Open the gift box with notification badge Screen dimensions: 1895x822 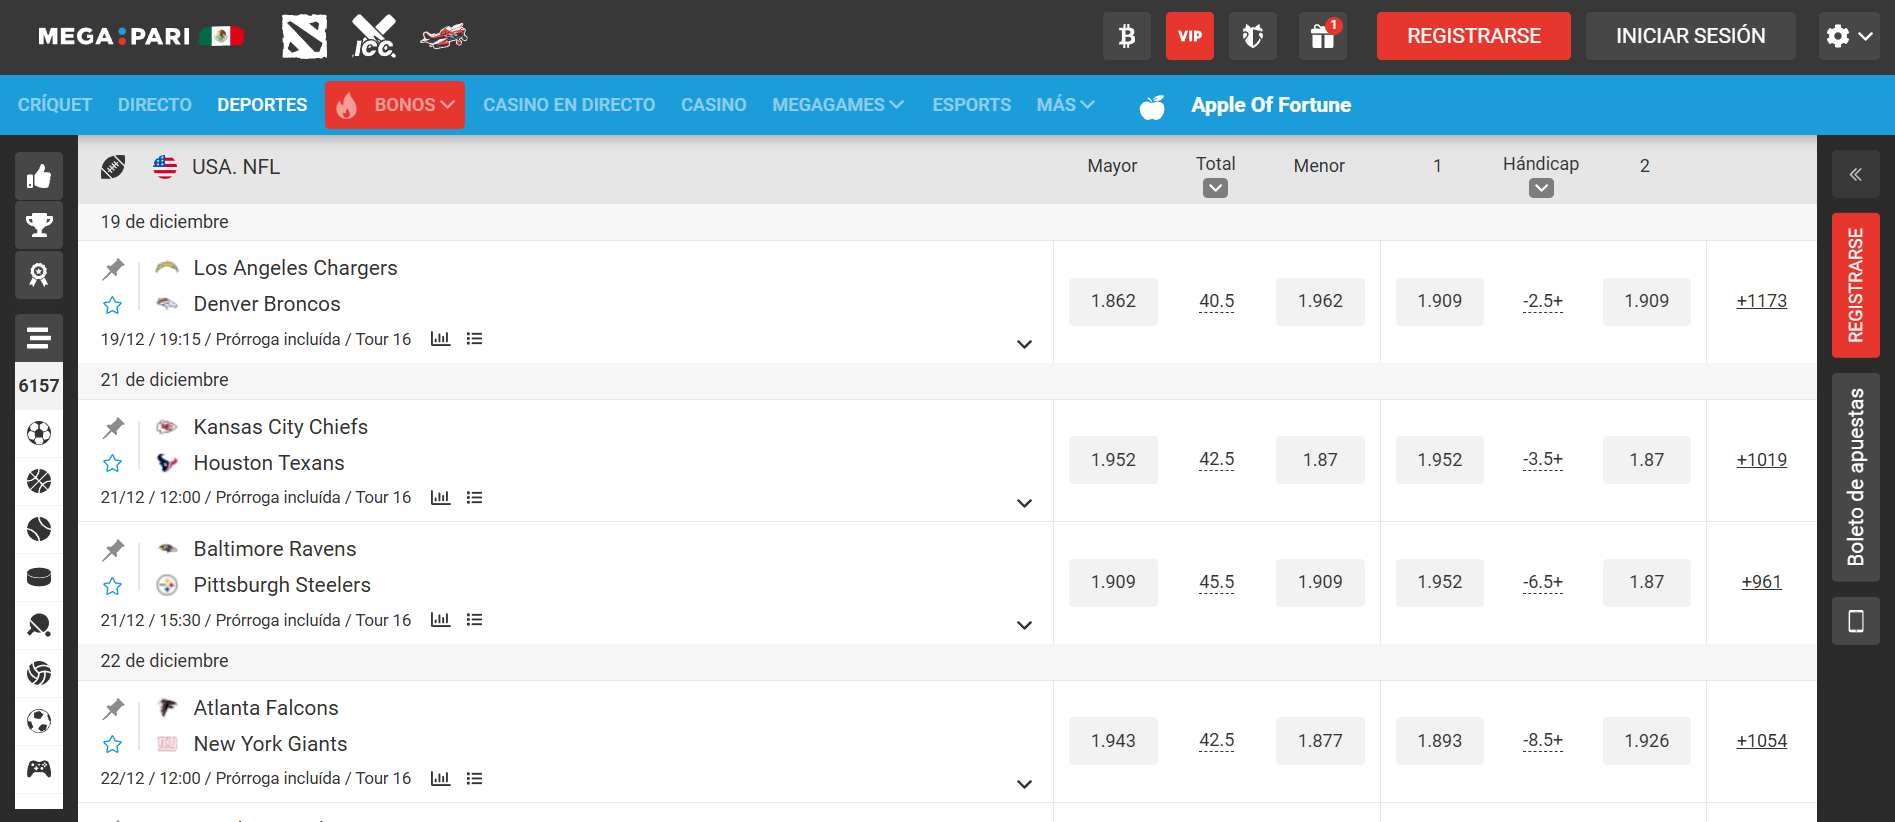click(1323, 36)
